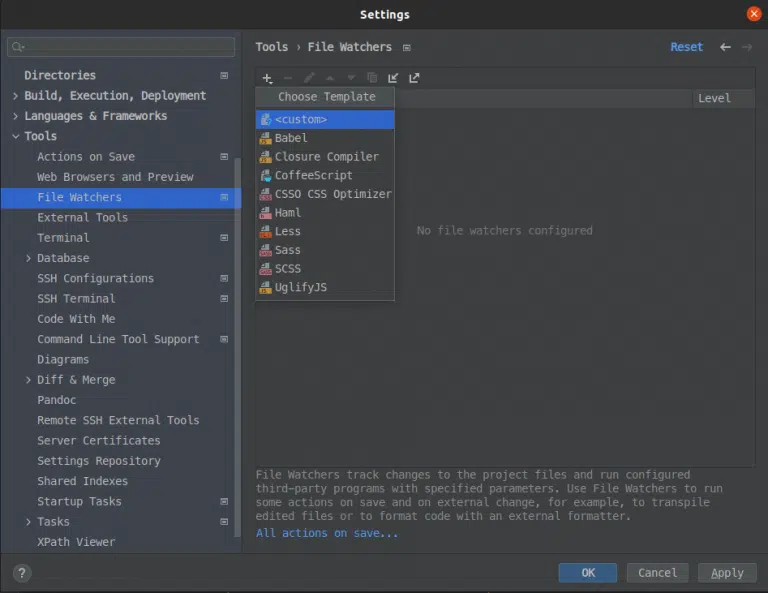This screenshot has height=593, width=768.
Task: Click the Cancel button
Action: pos(657,573)
